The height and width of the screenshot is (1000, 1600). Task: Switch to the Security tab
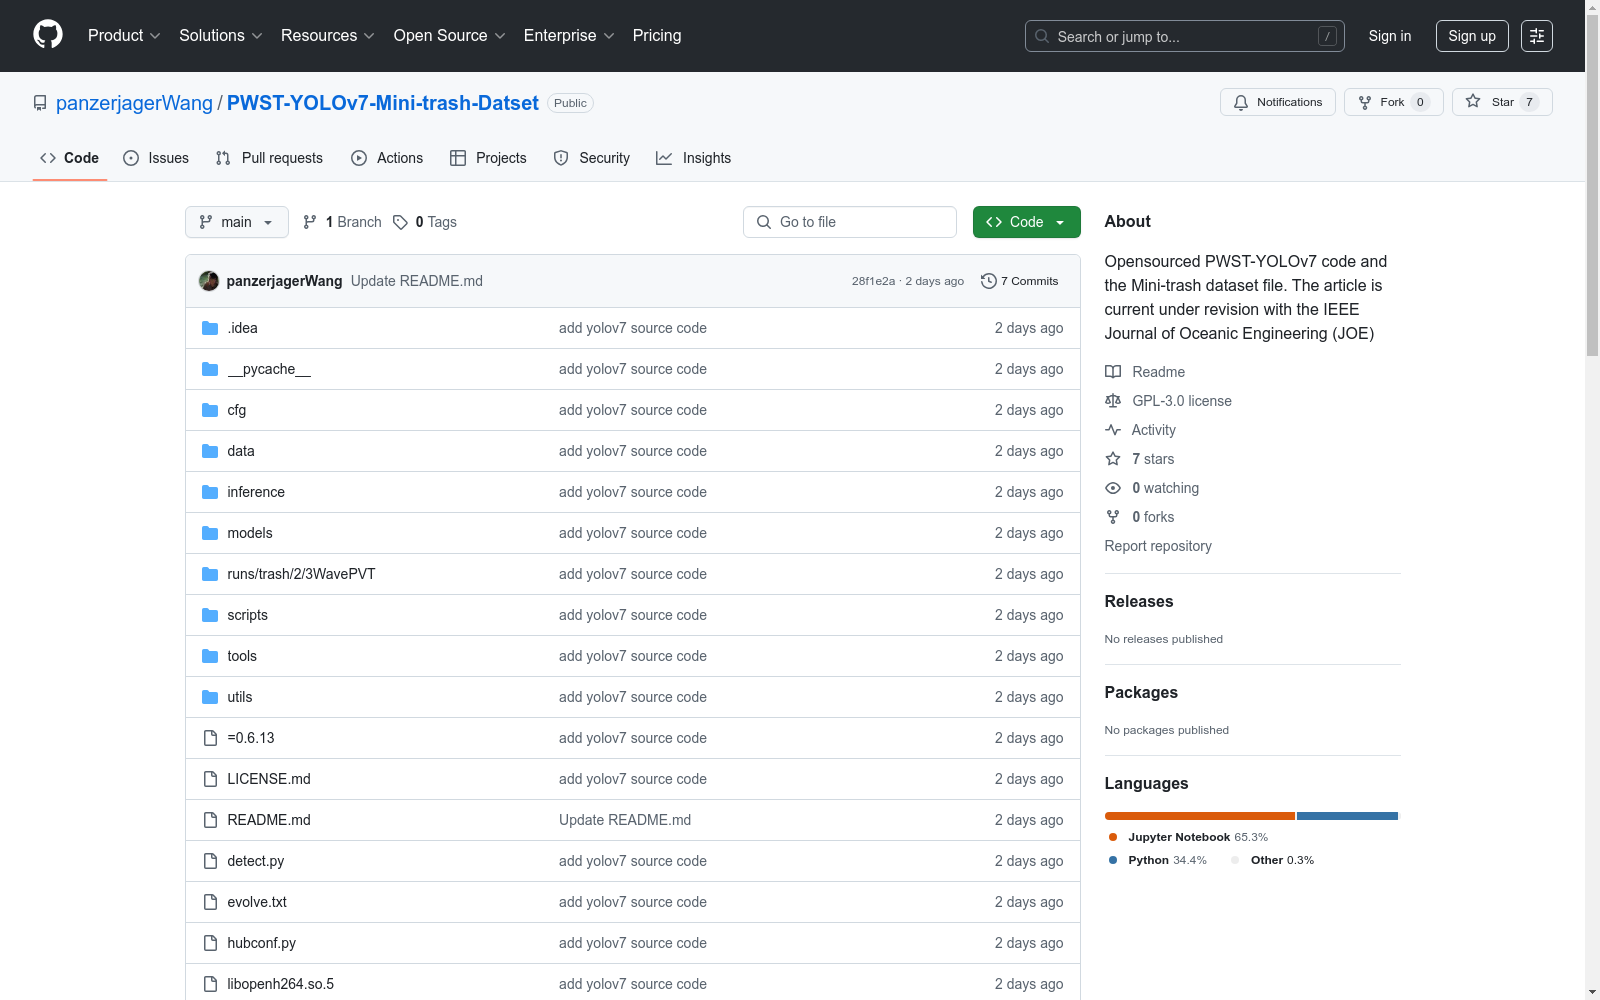(x=592, y=158)
